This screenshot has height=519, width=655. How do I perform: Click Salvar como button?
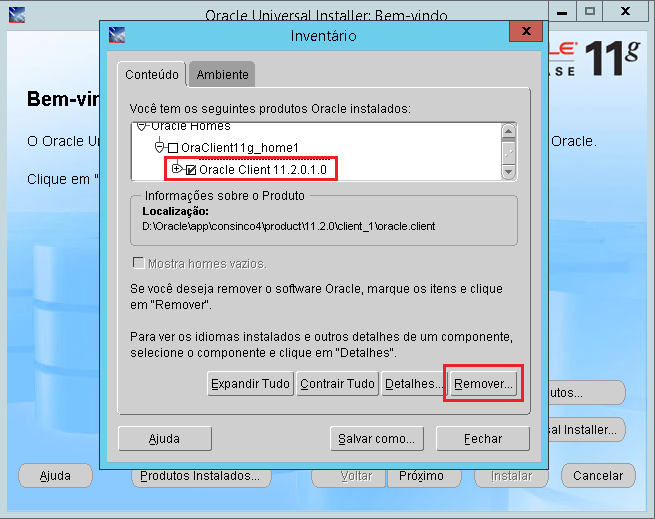coord(377,438)
